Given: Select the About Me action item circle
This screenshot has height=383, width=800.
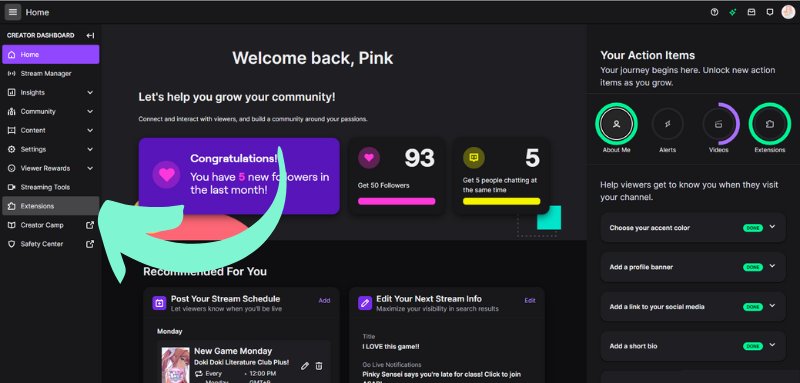Looking at the screenshot, I should [x=616, y=124].
